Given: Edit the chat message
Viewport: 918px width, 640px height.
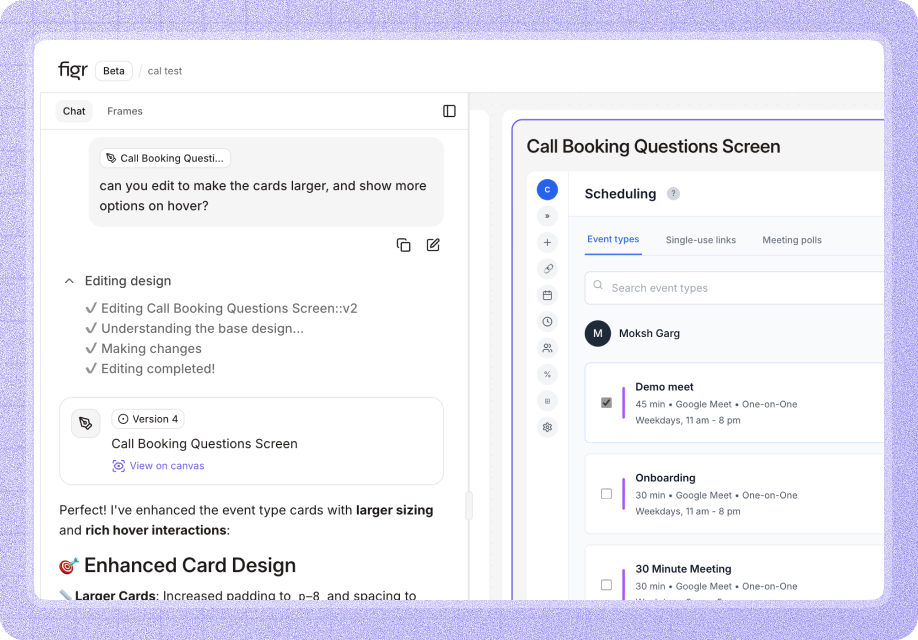Looking at the screenshot, I should [433, 245].
